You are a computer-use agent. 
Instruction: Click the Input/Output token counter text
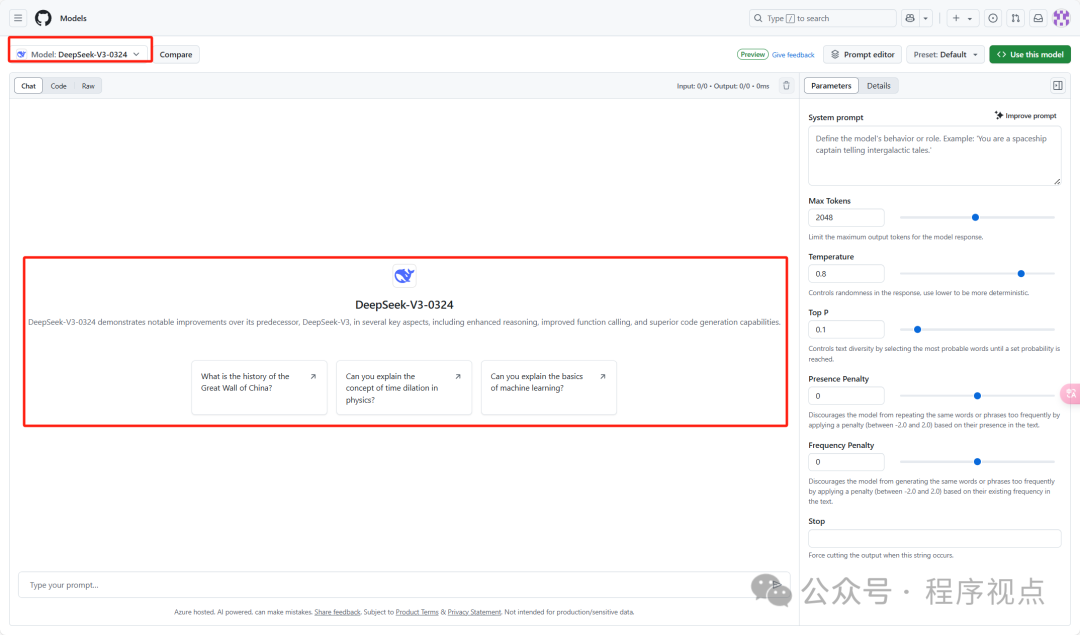723,86
